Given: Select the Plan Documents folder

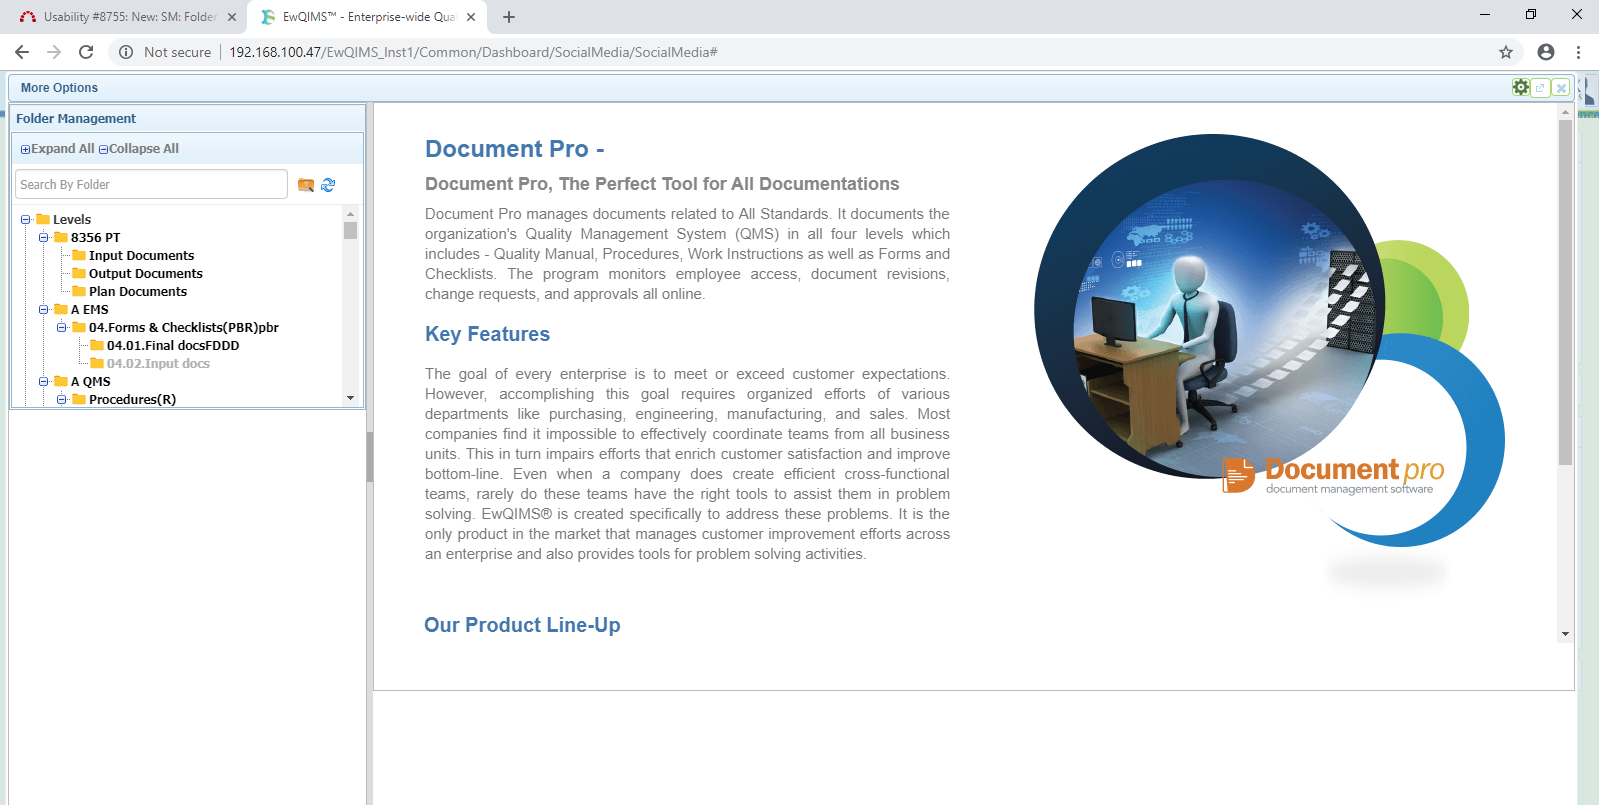Looking at the screenshot, I should [x=138, y=291].
